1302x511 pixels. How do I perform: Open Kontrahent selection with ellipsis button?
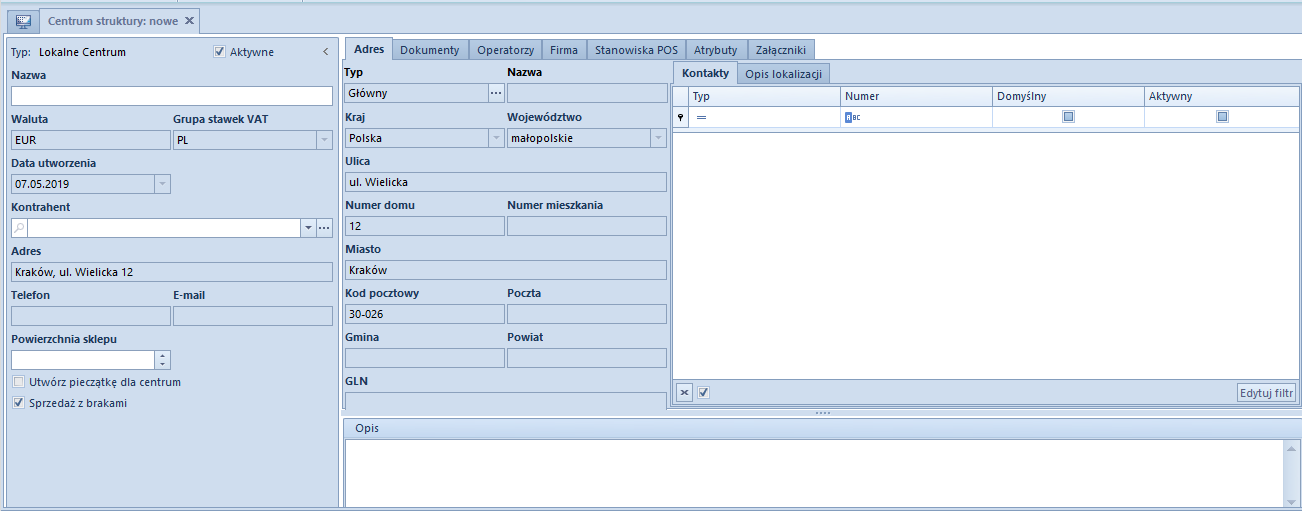click(324, 228)
